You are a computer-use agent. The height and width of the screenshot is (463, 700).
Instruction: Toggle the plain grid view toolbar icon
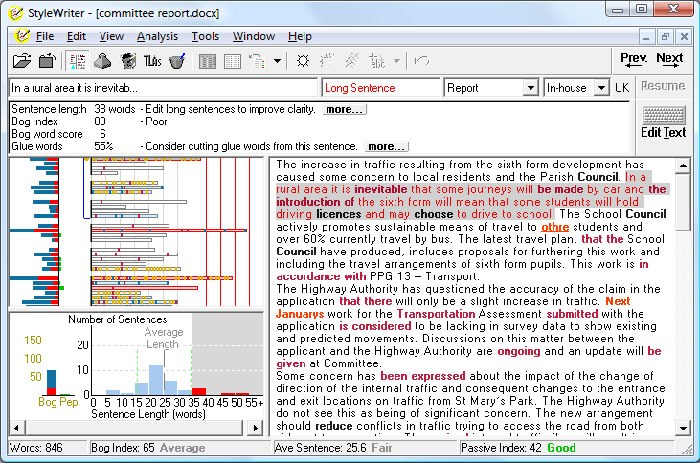(232, 61)
